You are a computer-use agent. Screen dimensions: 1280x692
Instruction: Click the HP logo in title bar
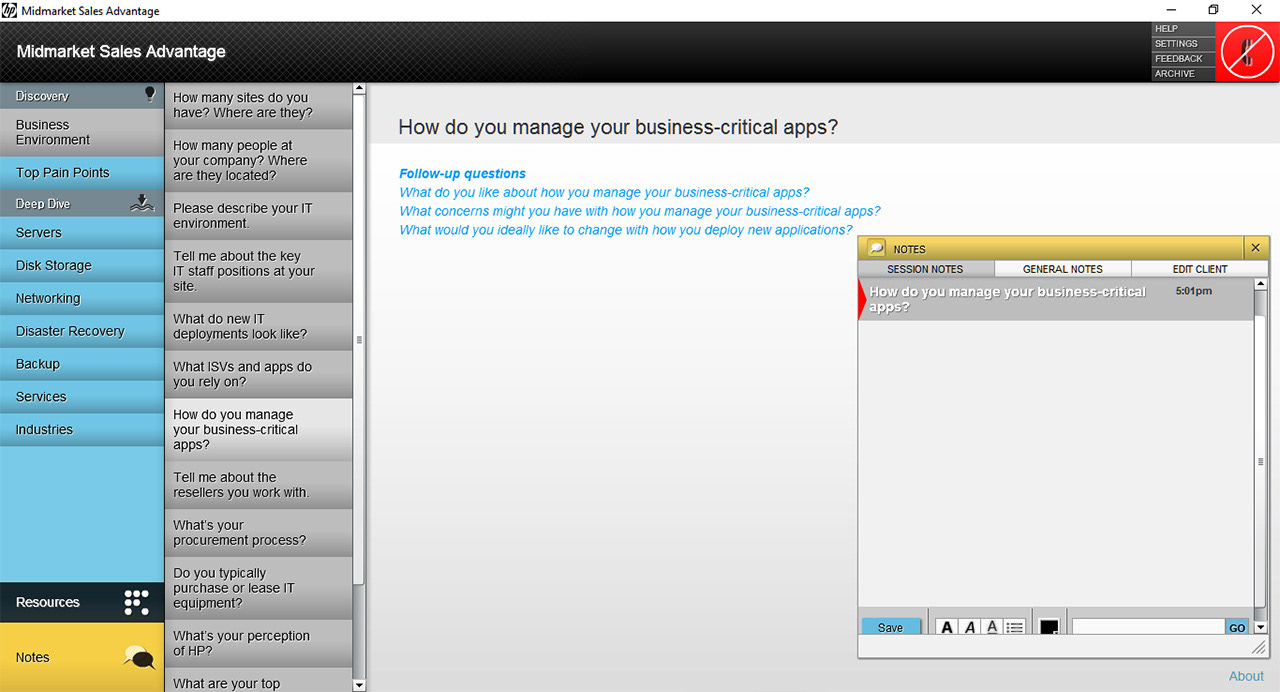click(x=9, y=11)
